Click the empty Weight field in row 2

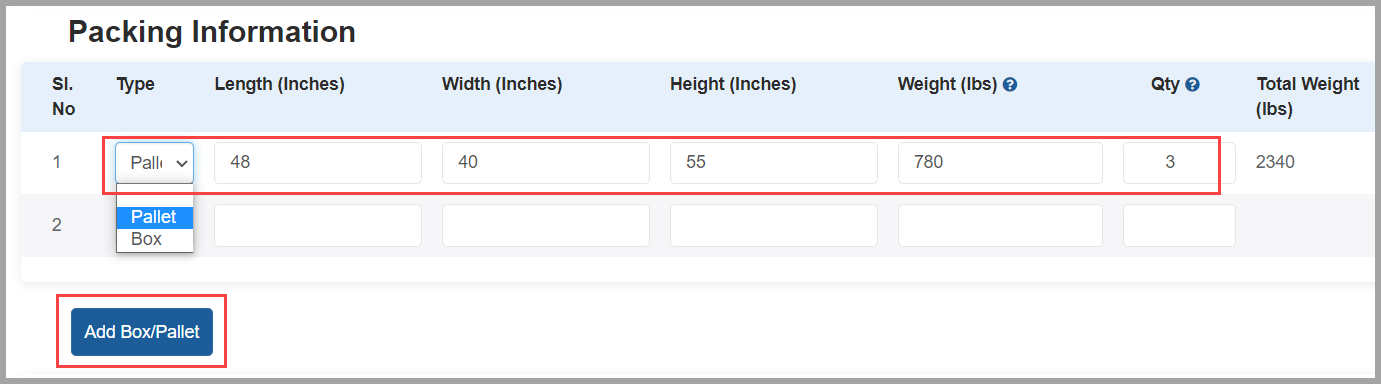coord(1000,225)
